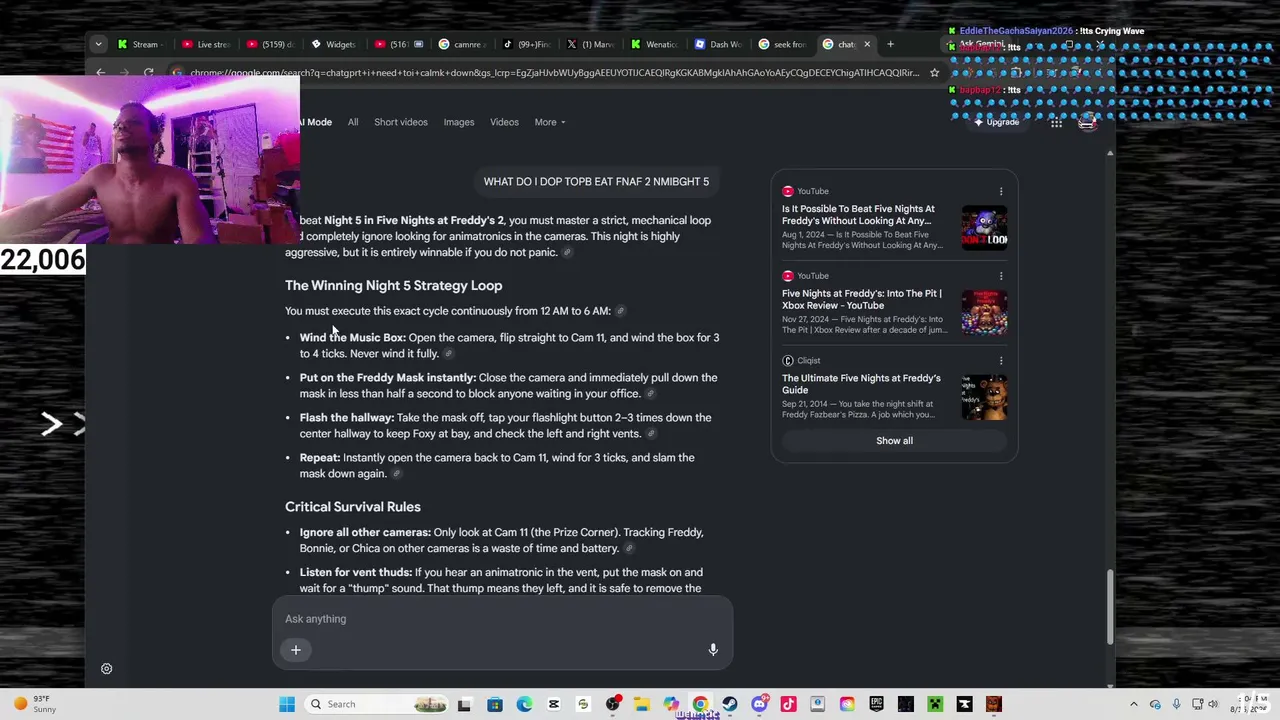Go back to the previous page
The height and width of the screenshot is (720, 1280).
point(100,72)
